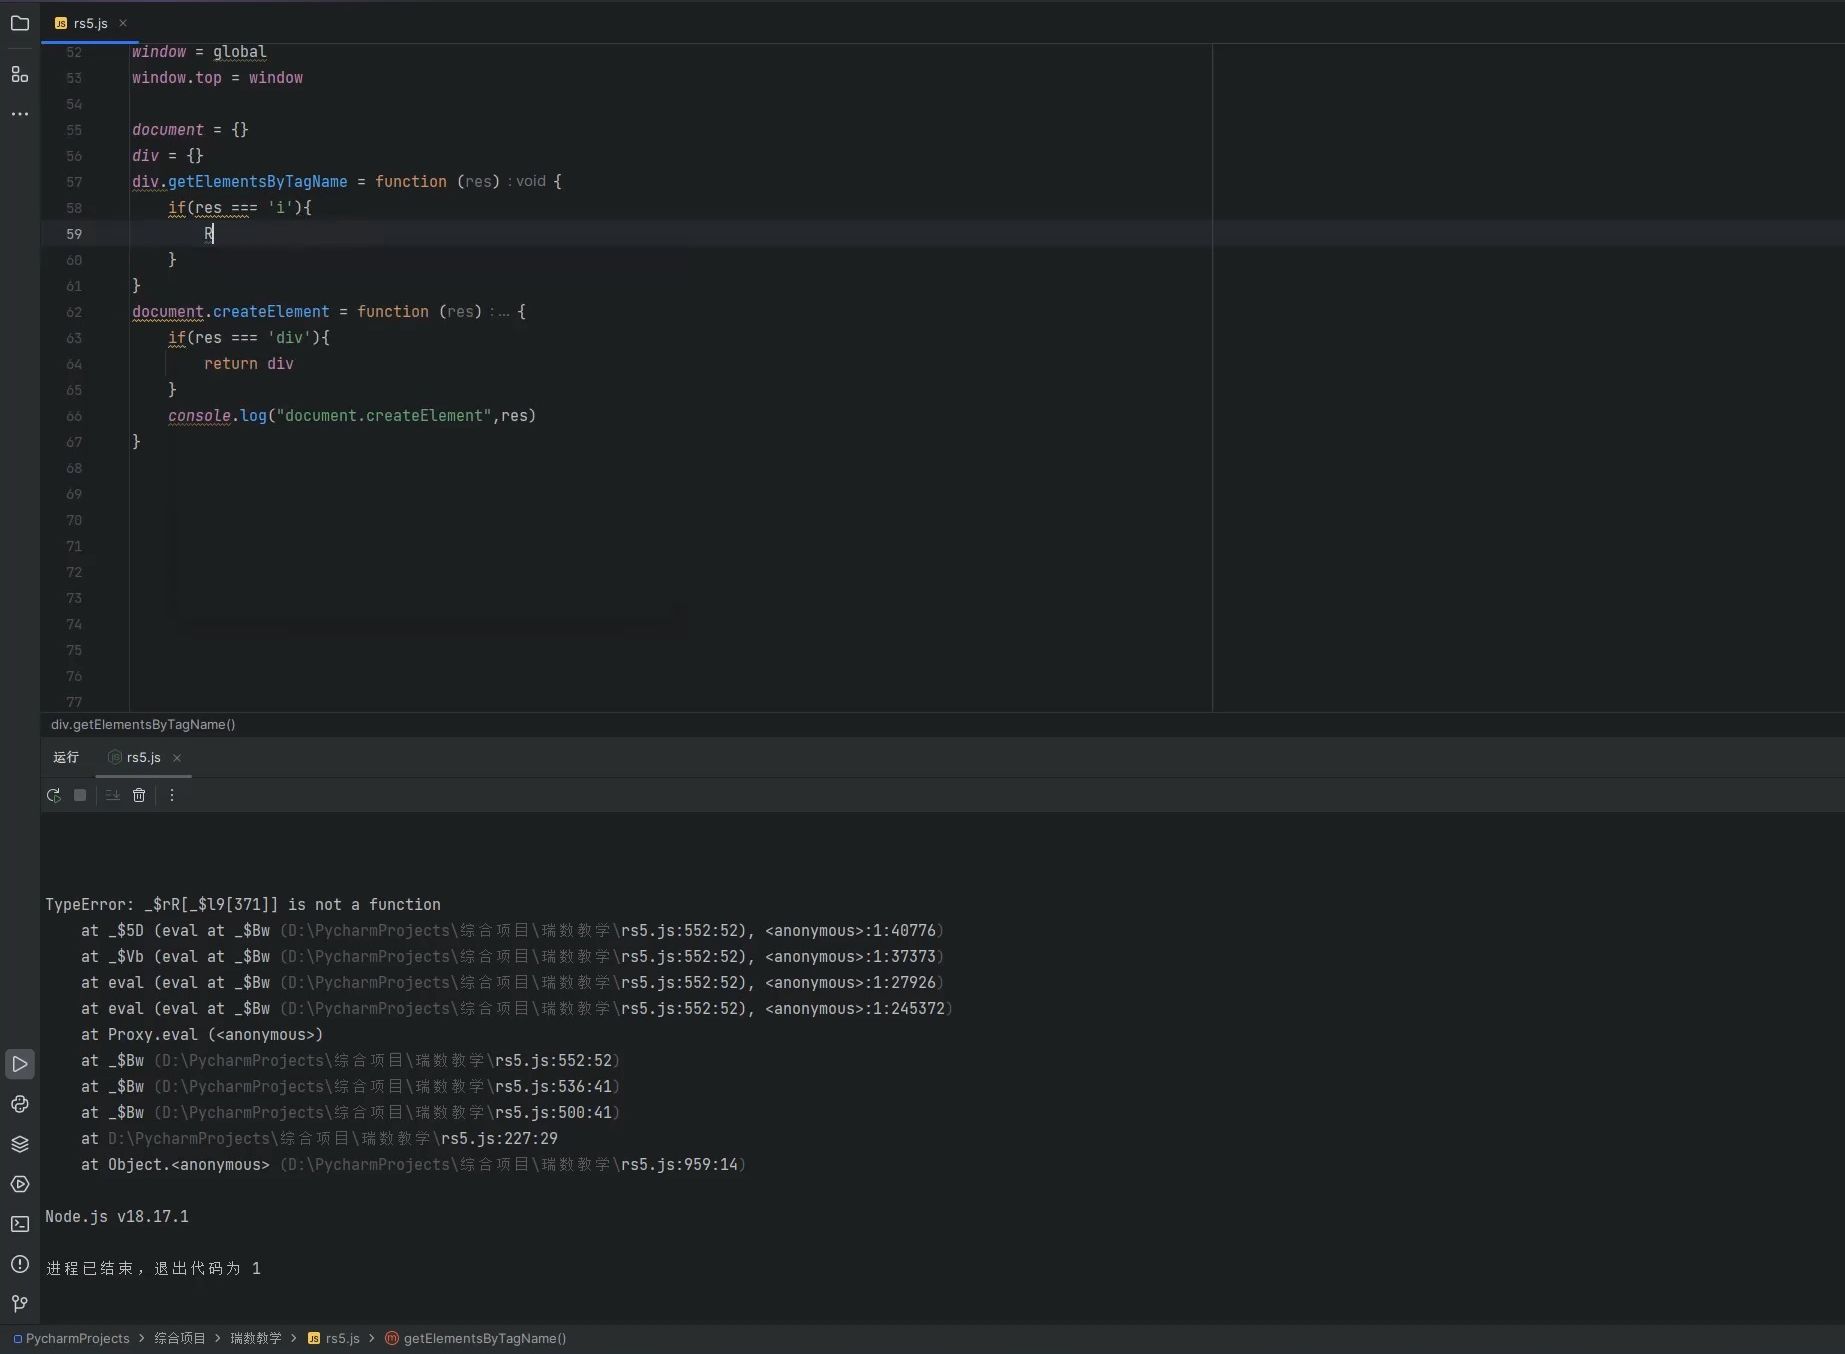Click 综合项目 in the breadcrumb bar

coord(180,1339)
